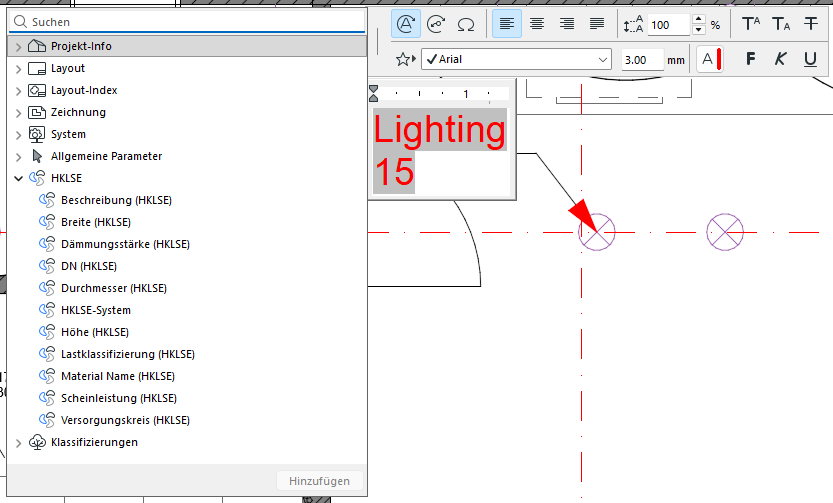Select Versorgungskreis (HKLSE) parameter
The height and width of the screenshot is (503, 833).
125,420
